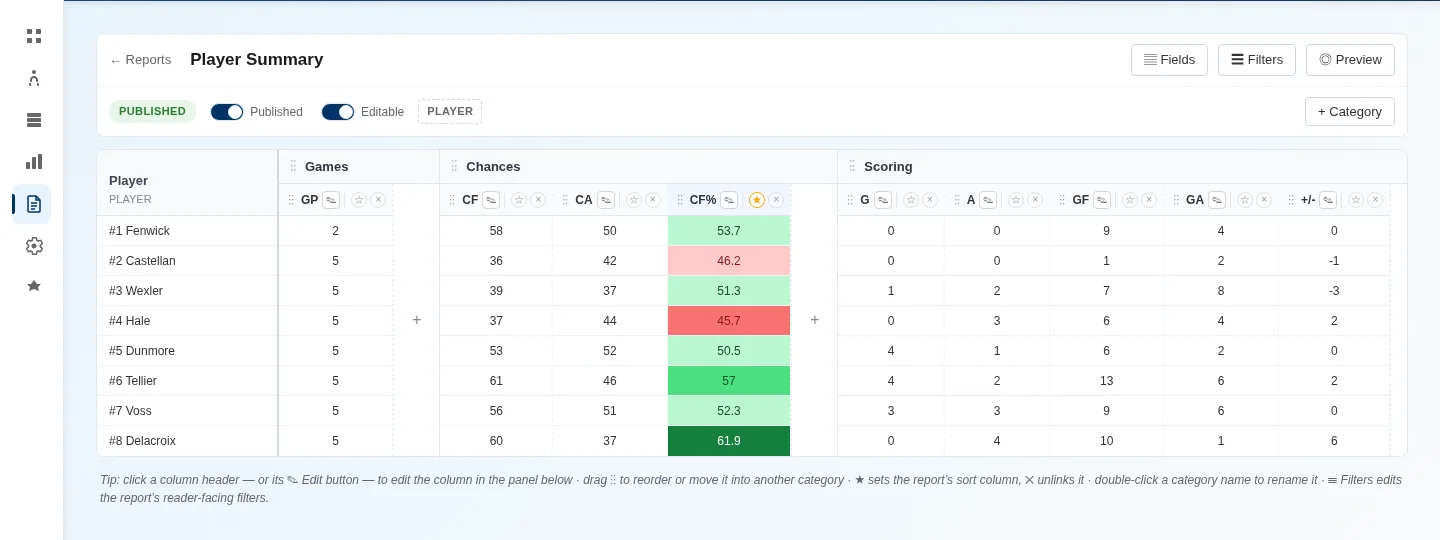
Task: Add a column to Chances with plus
Action: coord(815,320)
